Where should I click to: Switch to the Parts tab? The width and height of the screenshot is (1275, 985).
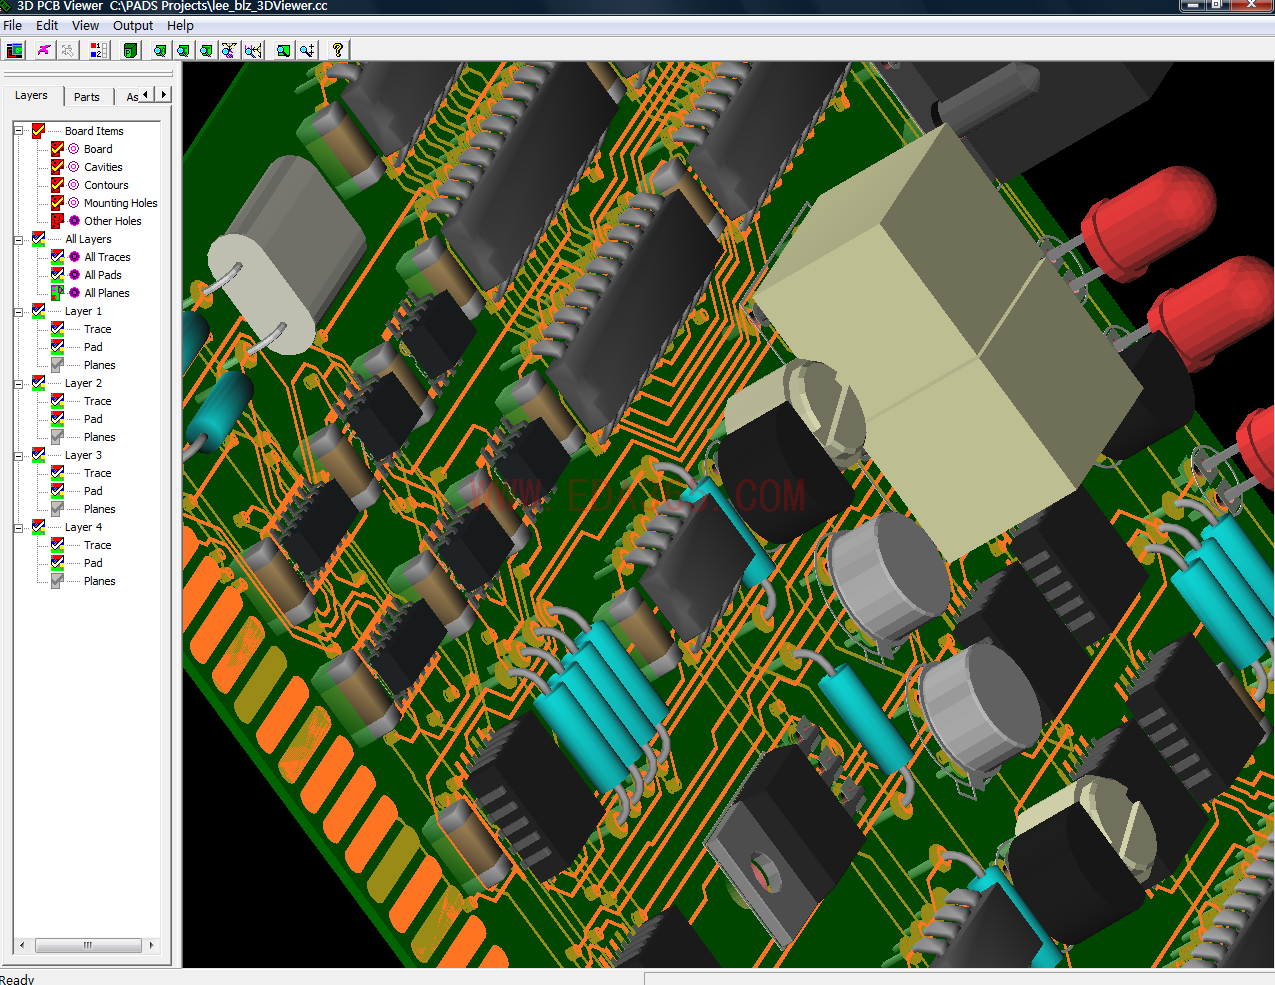pyautogui.click(x=87, y=97)
